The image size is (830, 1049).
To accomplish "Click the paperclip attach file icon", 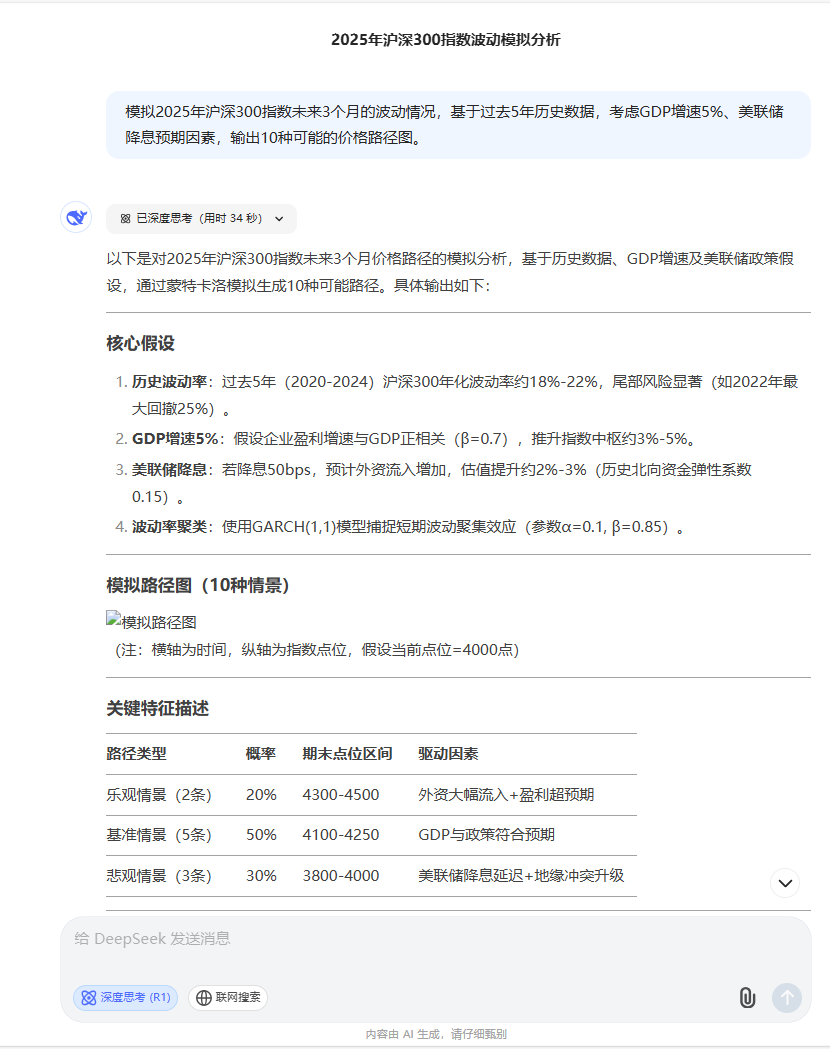I will pyautogui.click(x=746, y=997).
